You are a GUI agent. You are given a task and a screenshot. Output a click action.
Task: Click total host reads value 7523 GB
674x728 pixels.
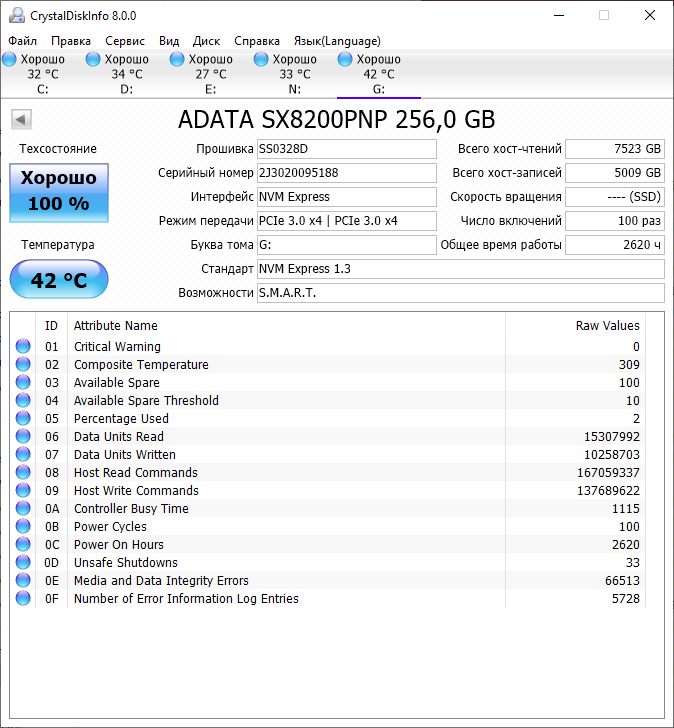615,149
